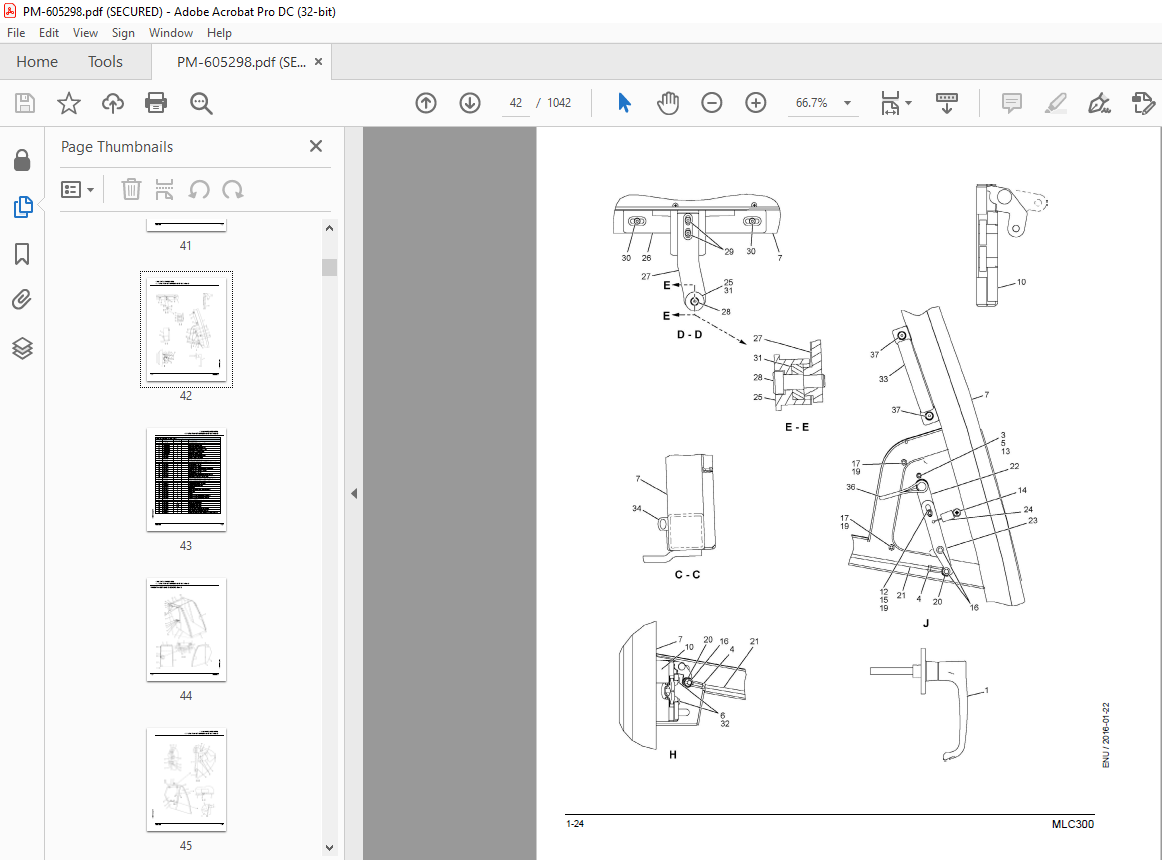Viewport: 1162px width, 860px height.
Task: Select page 44 thumbnail
Action: pyautogui.click(x=186, y=629)
